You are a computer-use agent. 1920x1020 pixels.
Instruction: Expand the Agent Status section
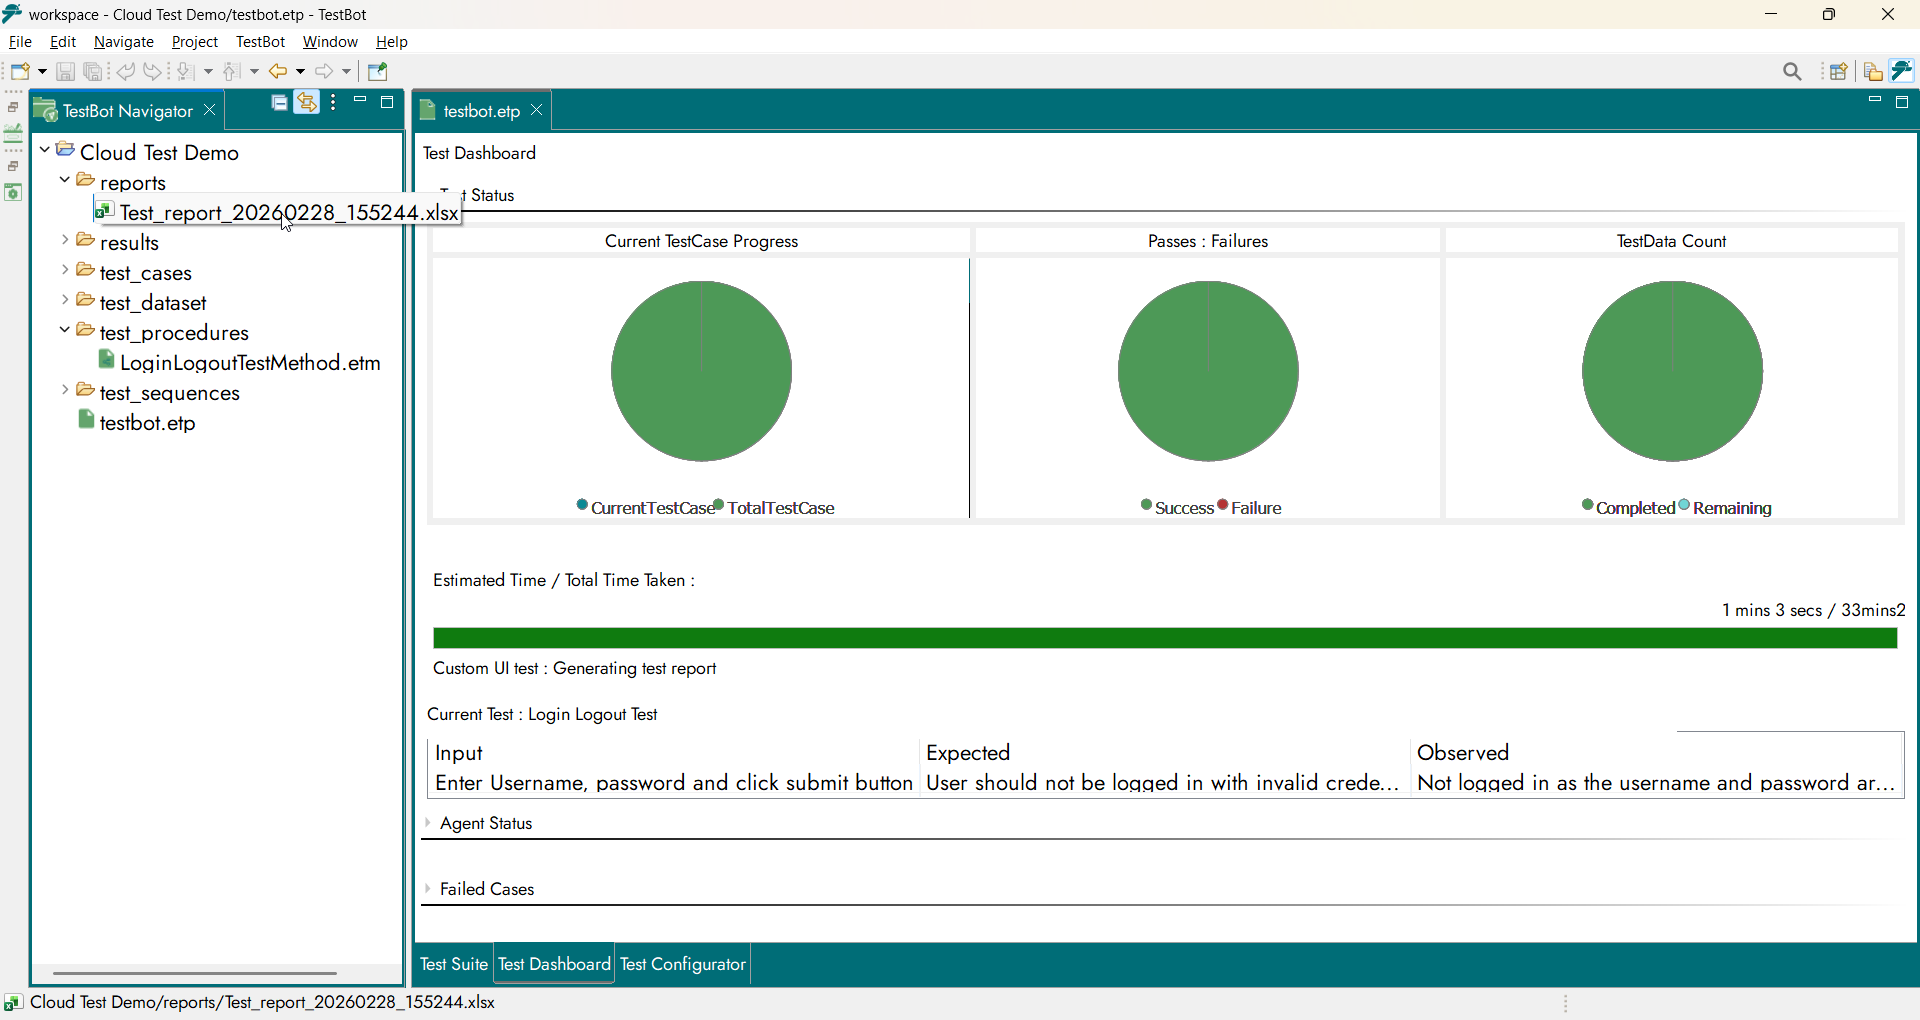coord(429,823)
